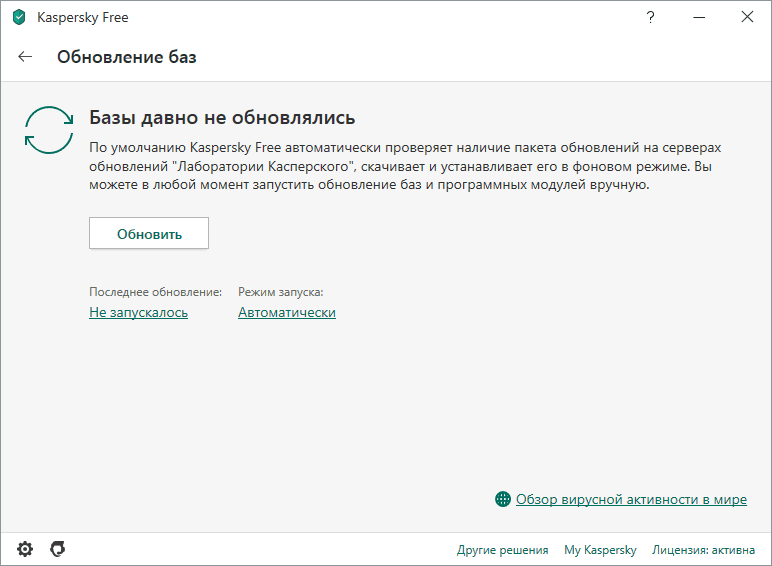Open settings with the gear icon

coord(25,549)
